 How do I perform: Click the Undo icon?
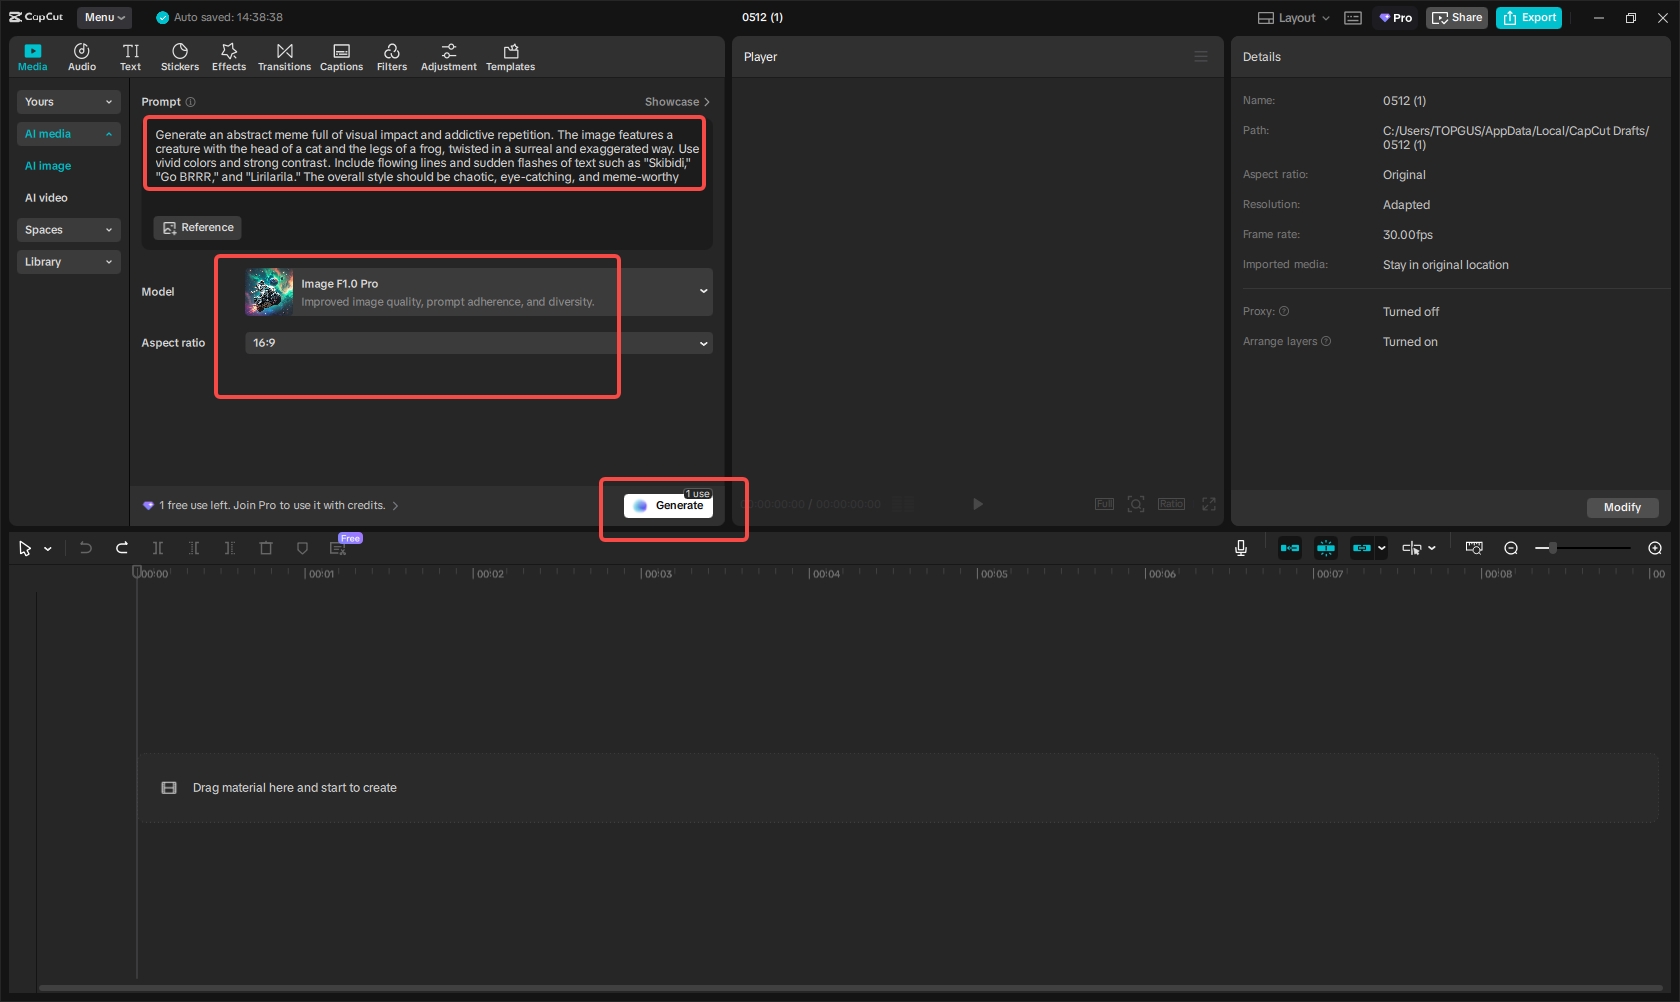pos(86,548)
